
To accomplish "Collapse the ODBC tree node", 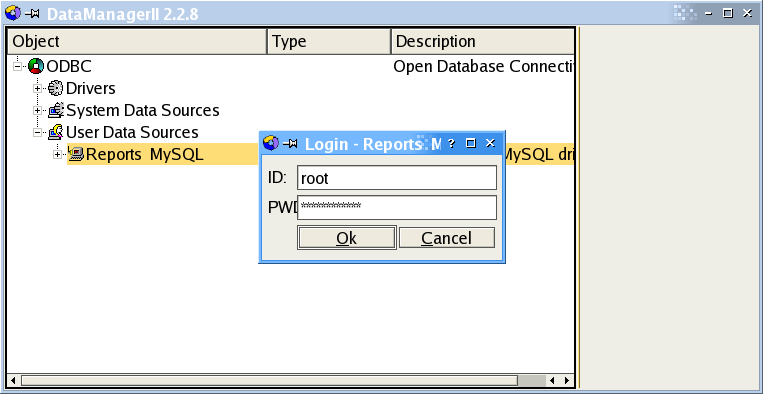I will 18,66.
